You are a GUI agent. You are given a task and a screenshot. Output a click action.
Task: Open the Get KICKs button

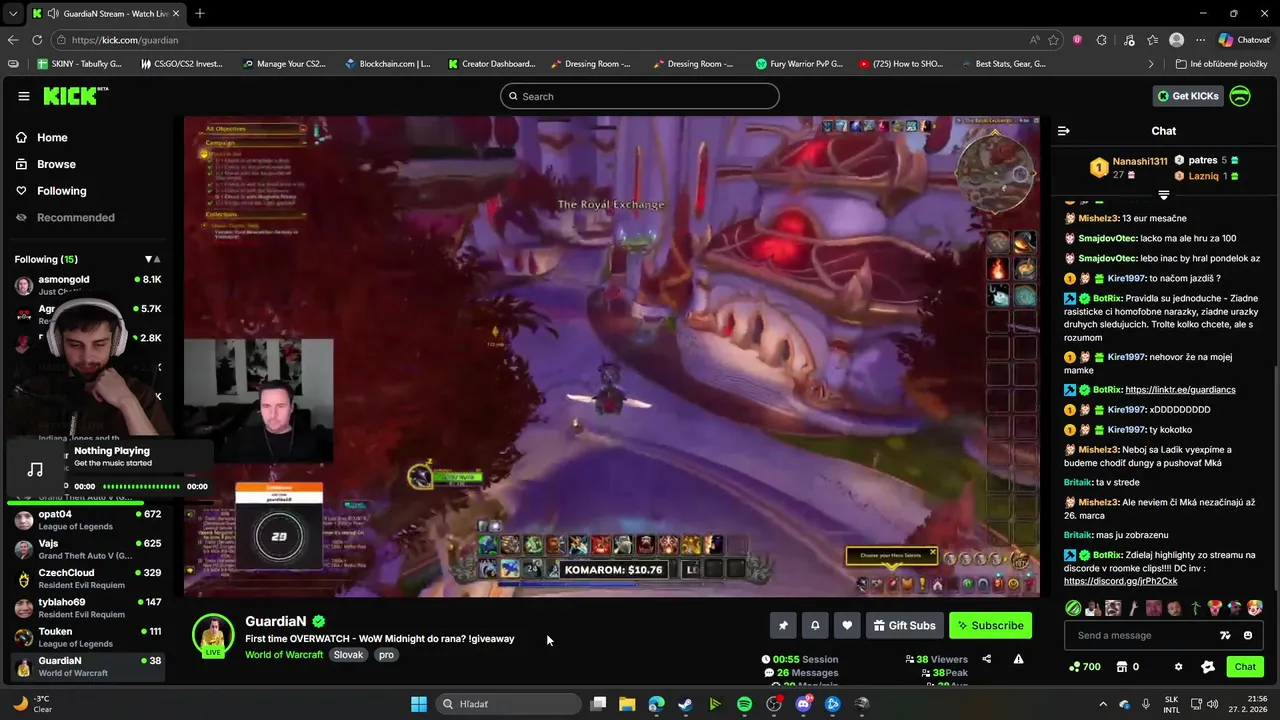1188,96
